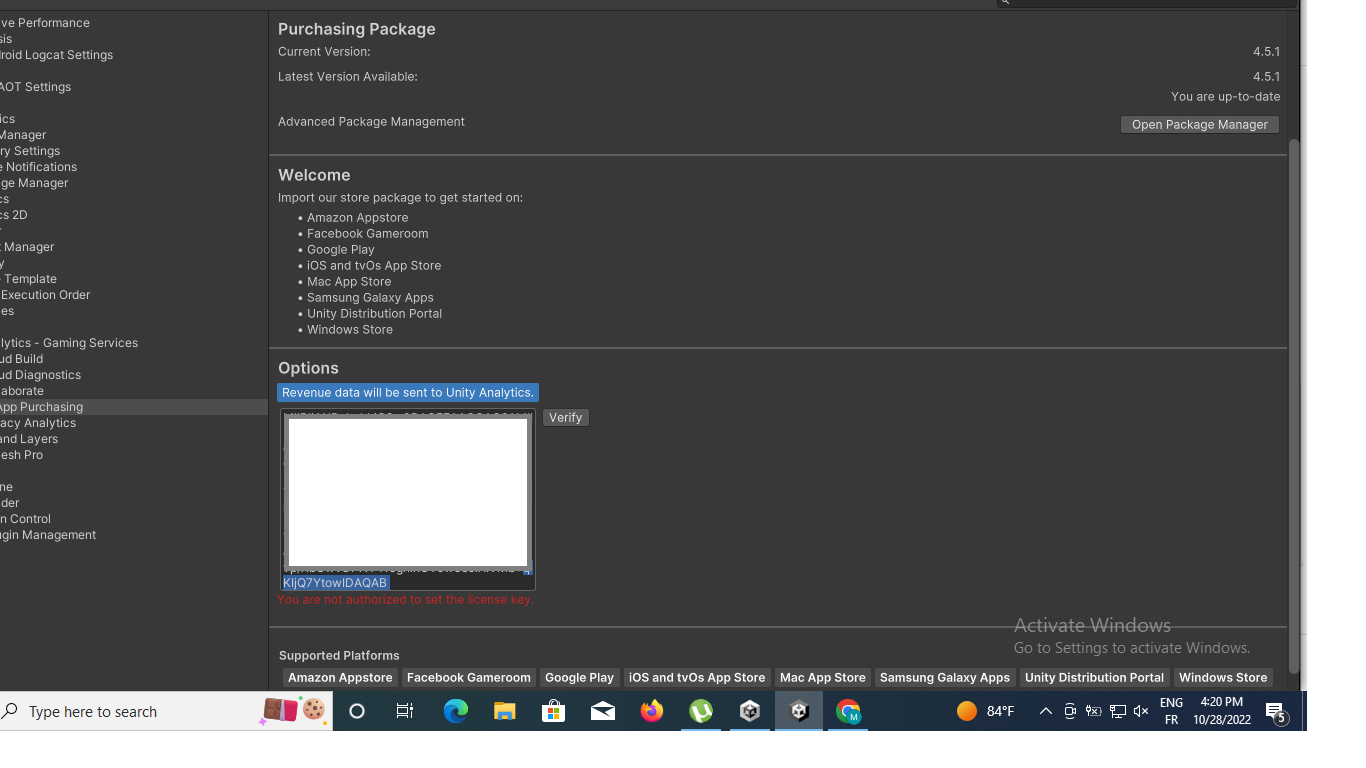Screen dimensions: 1366x768
Task: Click 'You are up-to-date' status text
Action: 1225,97
